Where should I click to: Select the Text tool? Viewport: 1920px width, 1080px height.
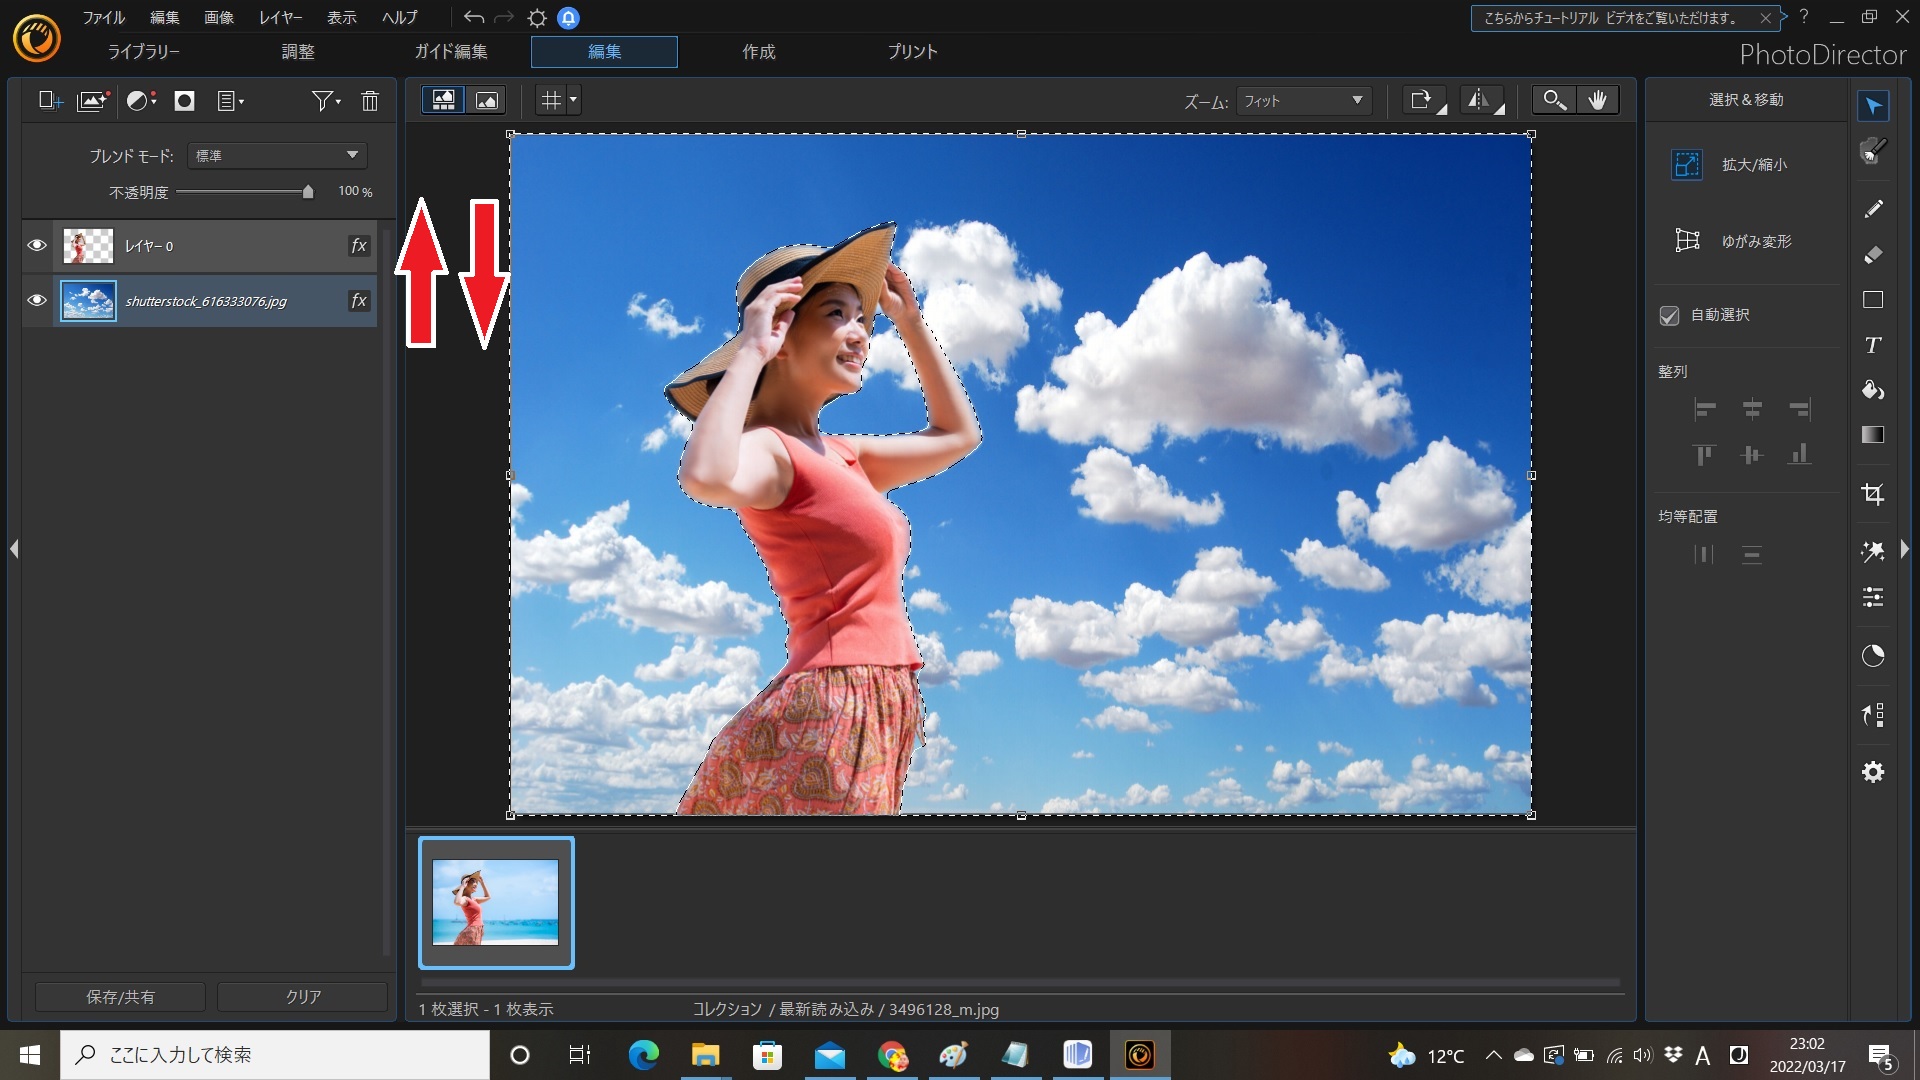[x=1873, y=345]
